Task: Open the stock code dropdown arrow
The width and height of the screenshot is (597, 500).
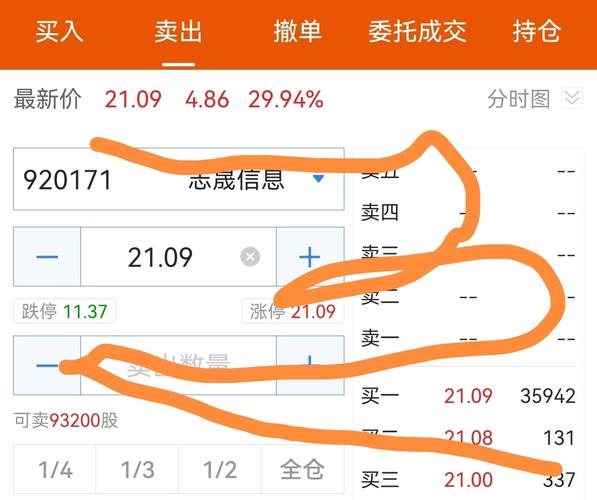Action: coord(318,178)
